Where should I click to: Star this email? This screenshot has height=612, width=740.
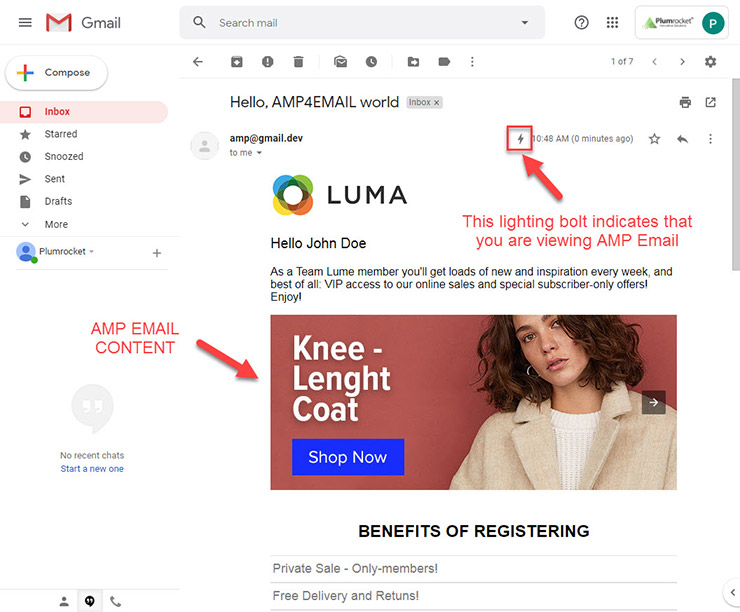(654, 139)
